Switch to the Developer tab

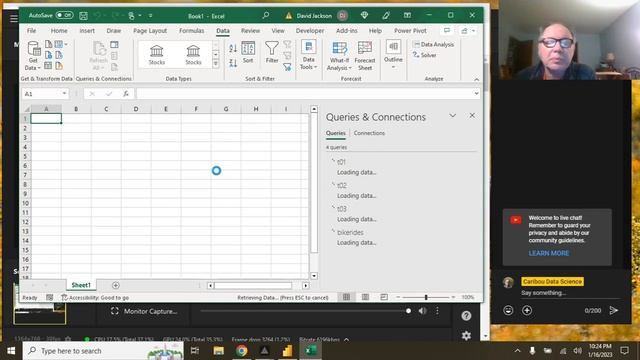310,31
